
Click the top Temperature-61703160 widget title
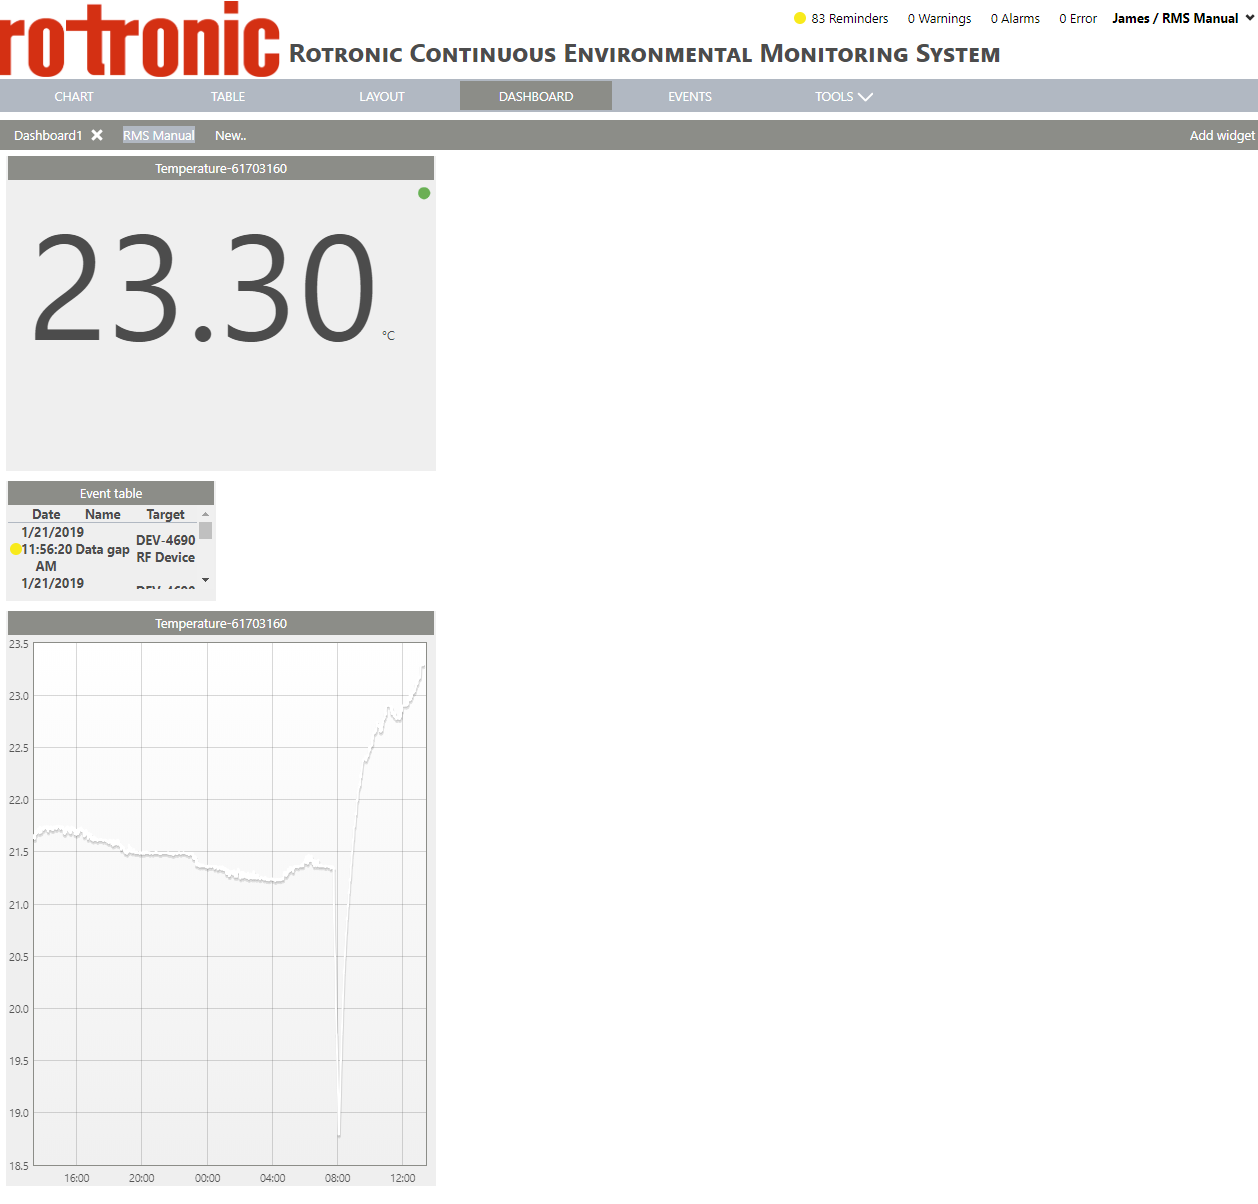[221, 168]
